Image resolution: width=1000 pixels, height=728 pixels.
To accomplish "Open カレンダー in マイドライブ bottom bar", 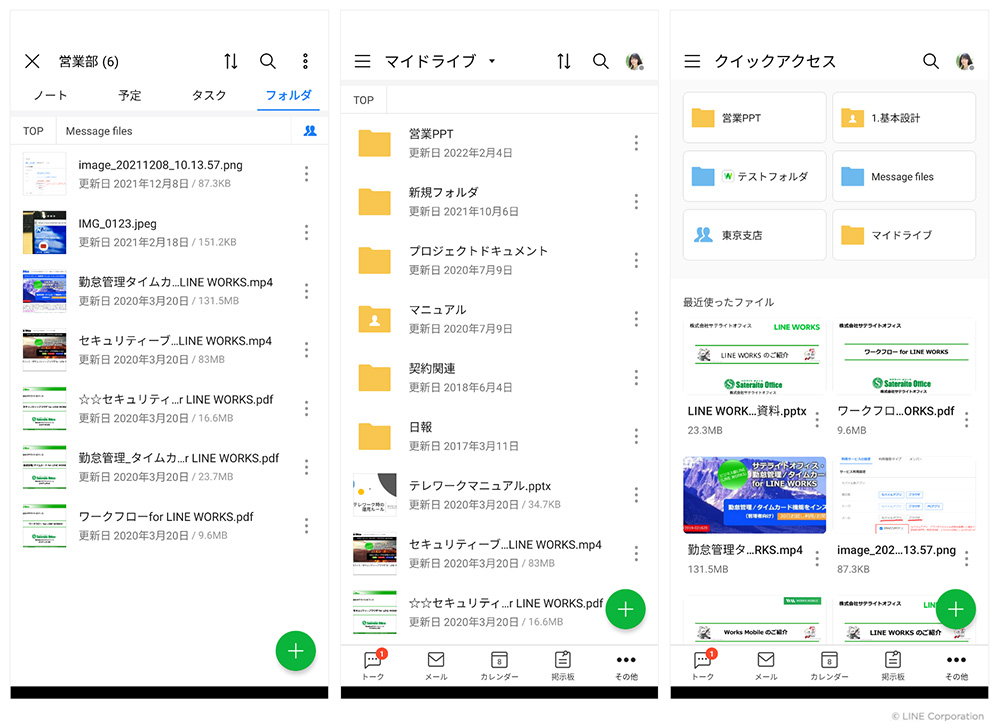I will (499, 666).
